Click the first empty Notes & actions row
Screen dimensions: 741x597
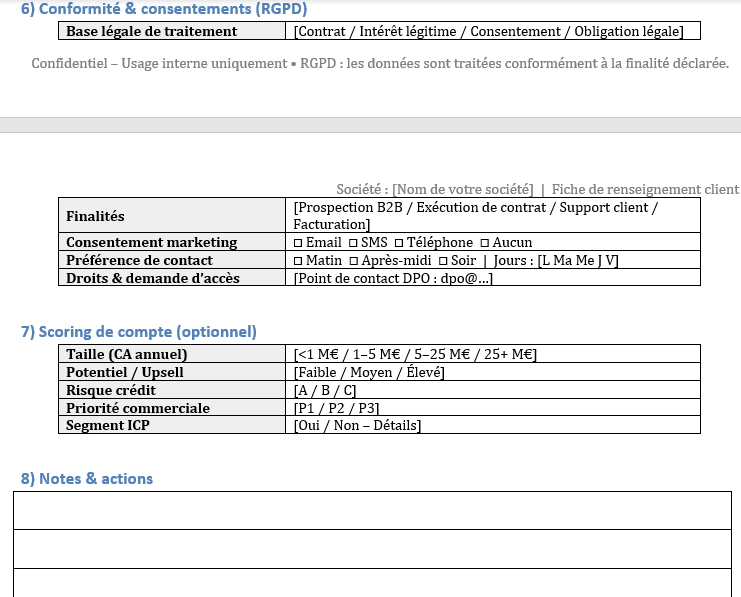[x=371, y=511]
